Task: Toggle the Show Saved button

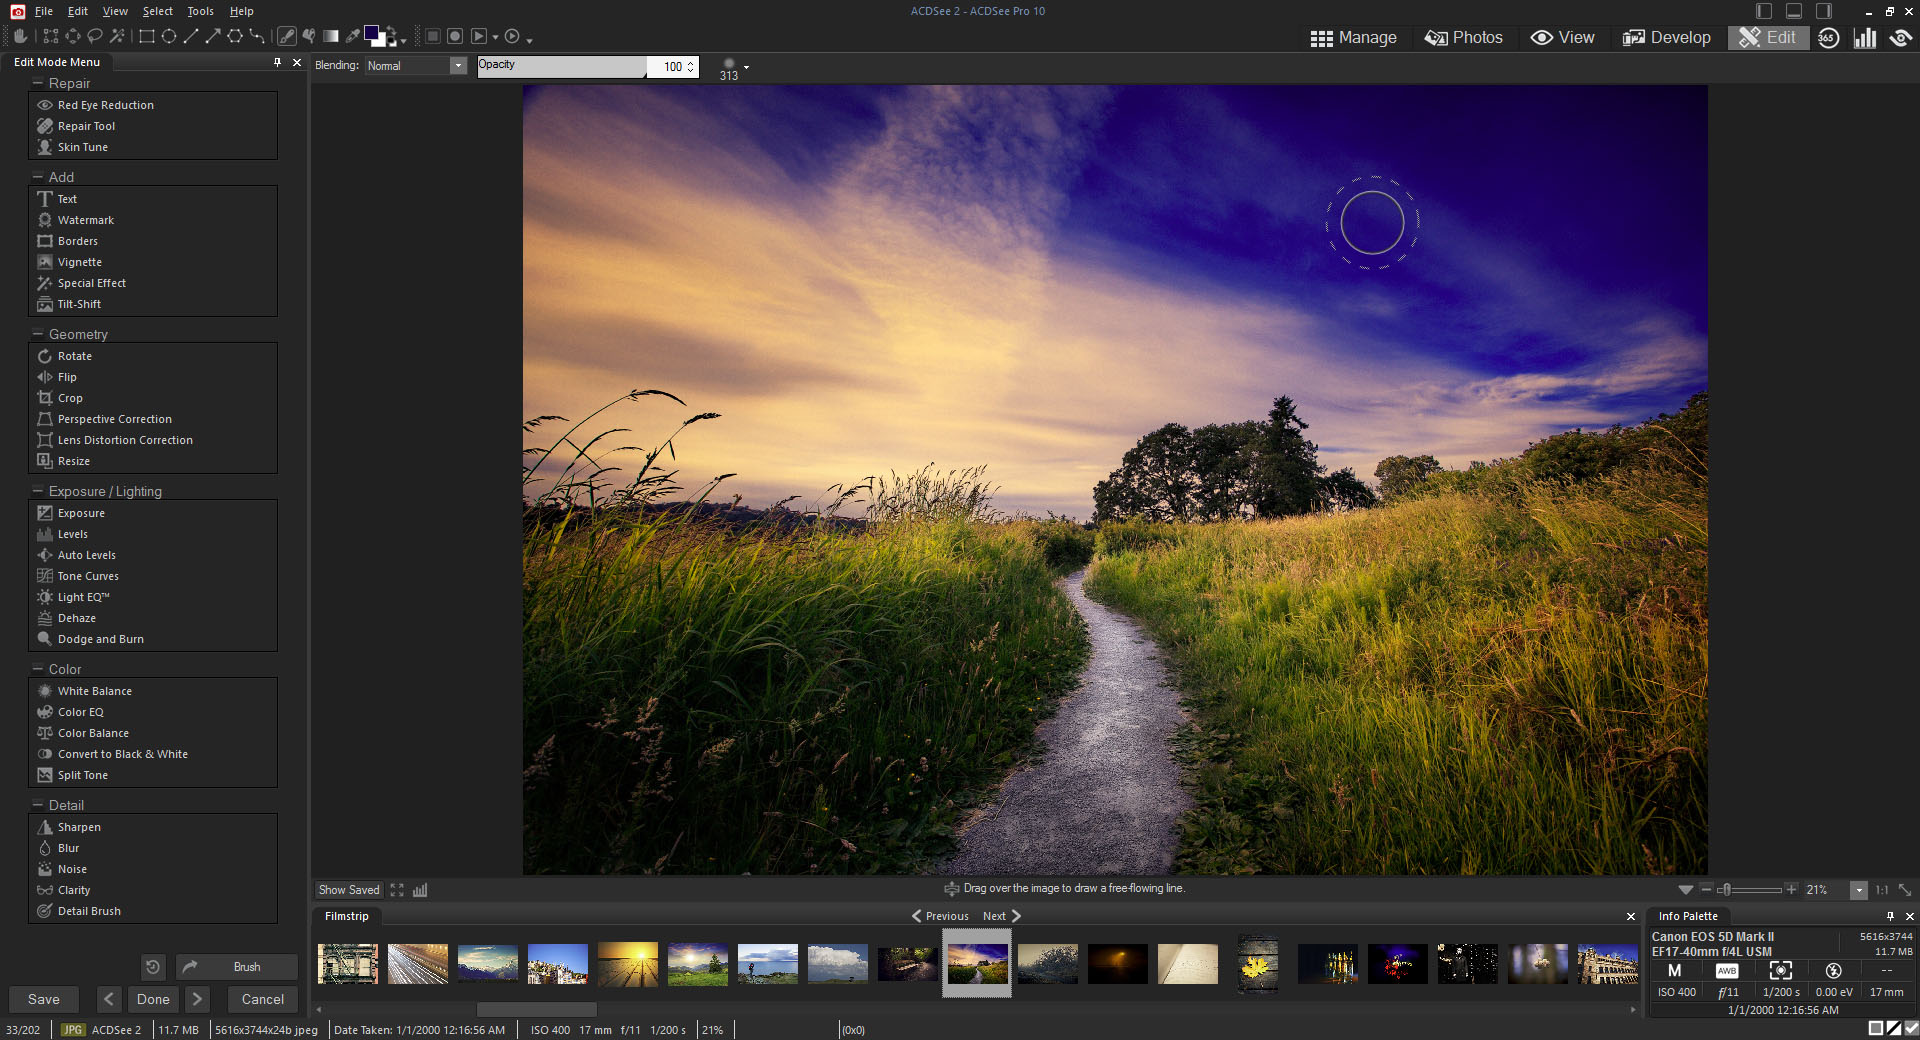Action: click(x=349, y=890)
